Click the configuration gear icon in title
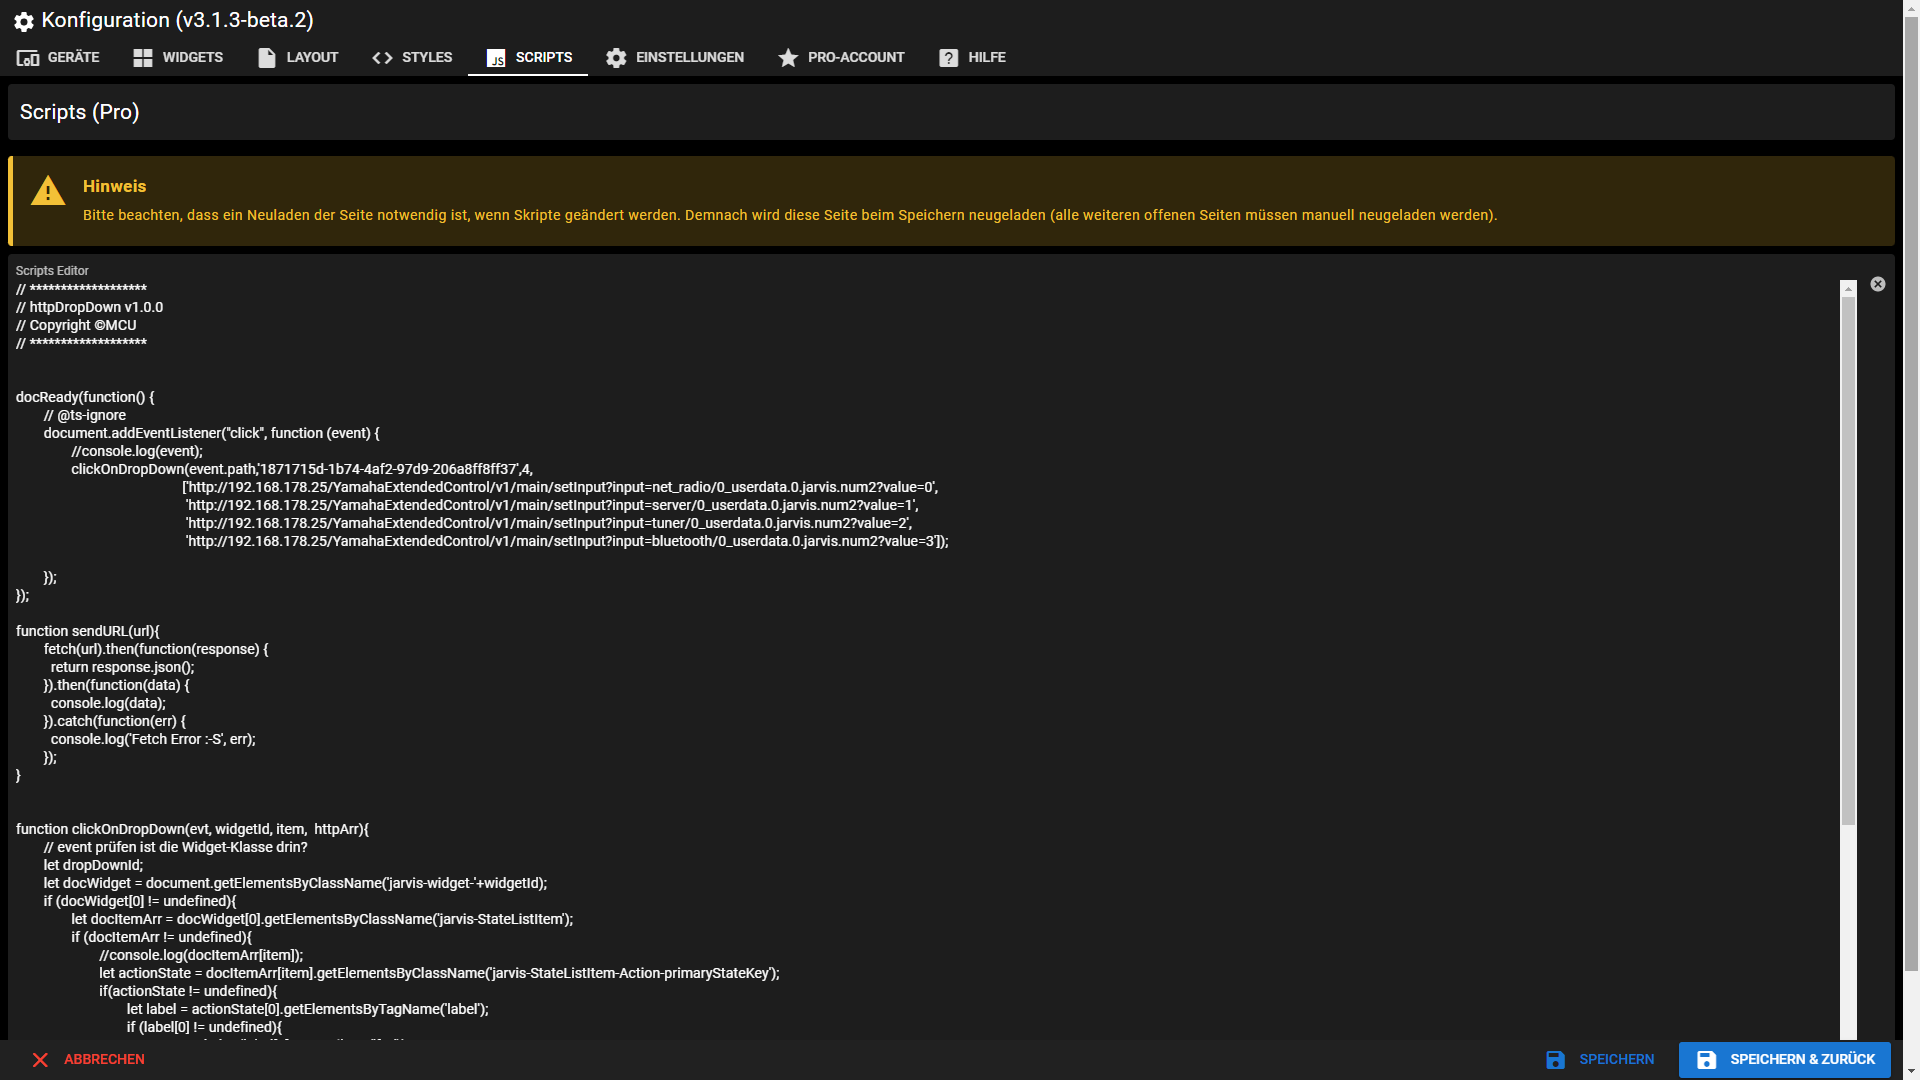This screenshot has width=1920, height=1080. tap(24, 21)
